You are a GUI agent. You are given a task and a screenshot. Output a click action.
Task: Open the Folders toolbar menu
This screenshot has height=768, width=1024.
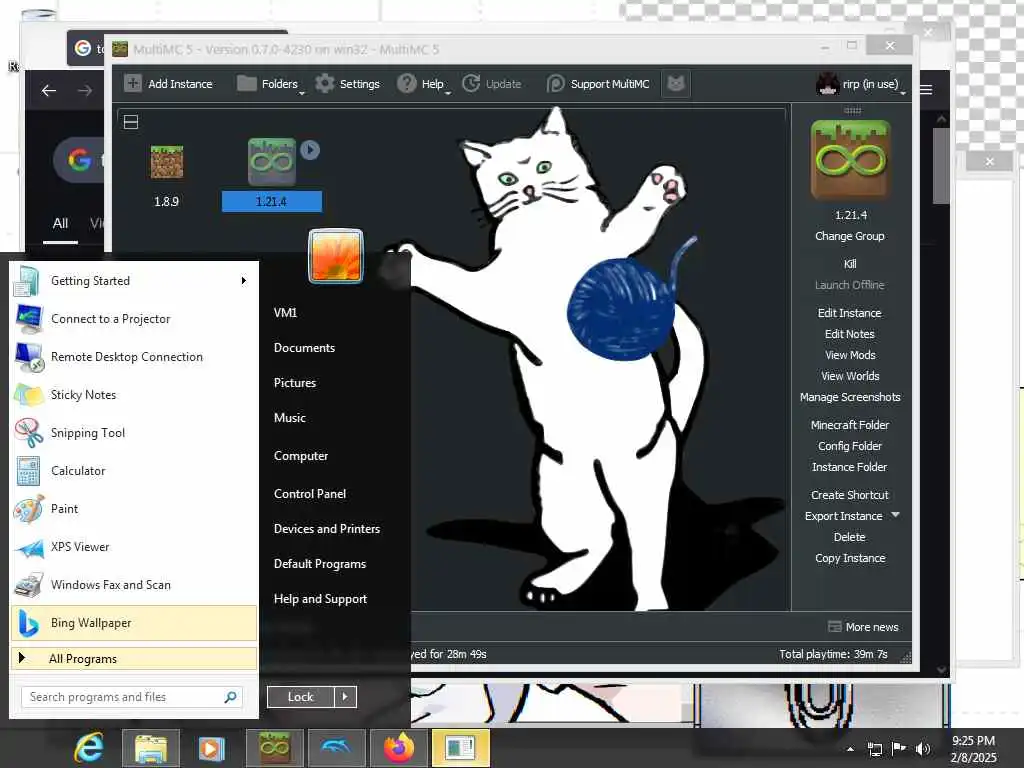point(270,84)
